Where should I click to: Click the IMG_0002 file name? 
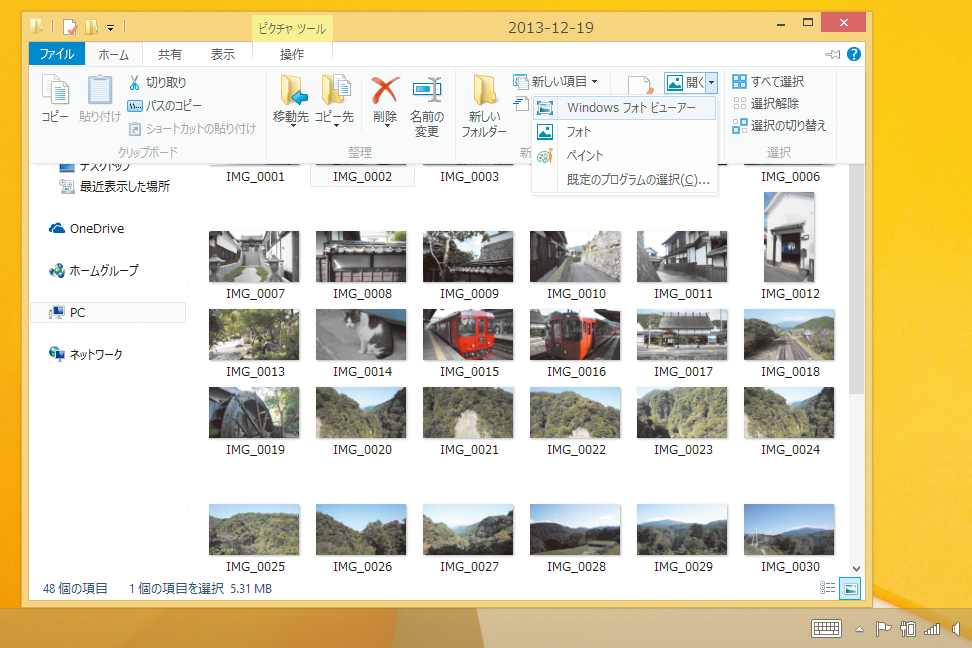click(363, 177)
